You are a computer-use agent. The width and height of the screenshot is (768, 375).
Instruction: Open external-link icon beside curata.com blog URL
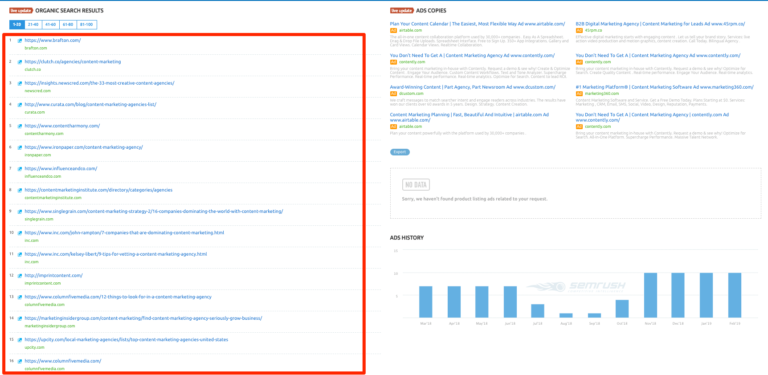(x=20, y=105)
